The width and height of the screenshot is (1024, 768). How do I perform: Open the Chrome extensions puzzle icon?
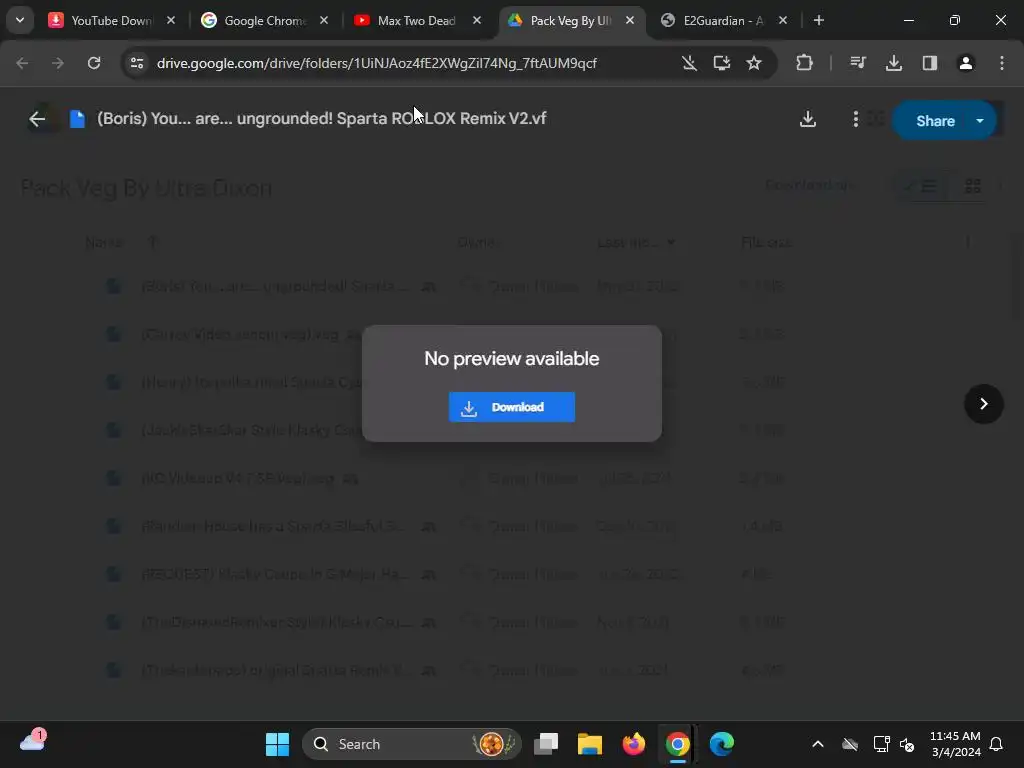(804, 63)
